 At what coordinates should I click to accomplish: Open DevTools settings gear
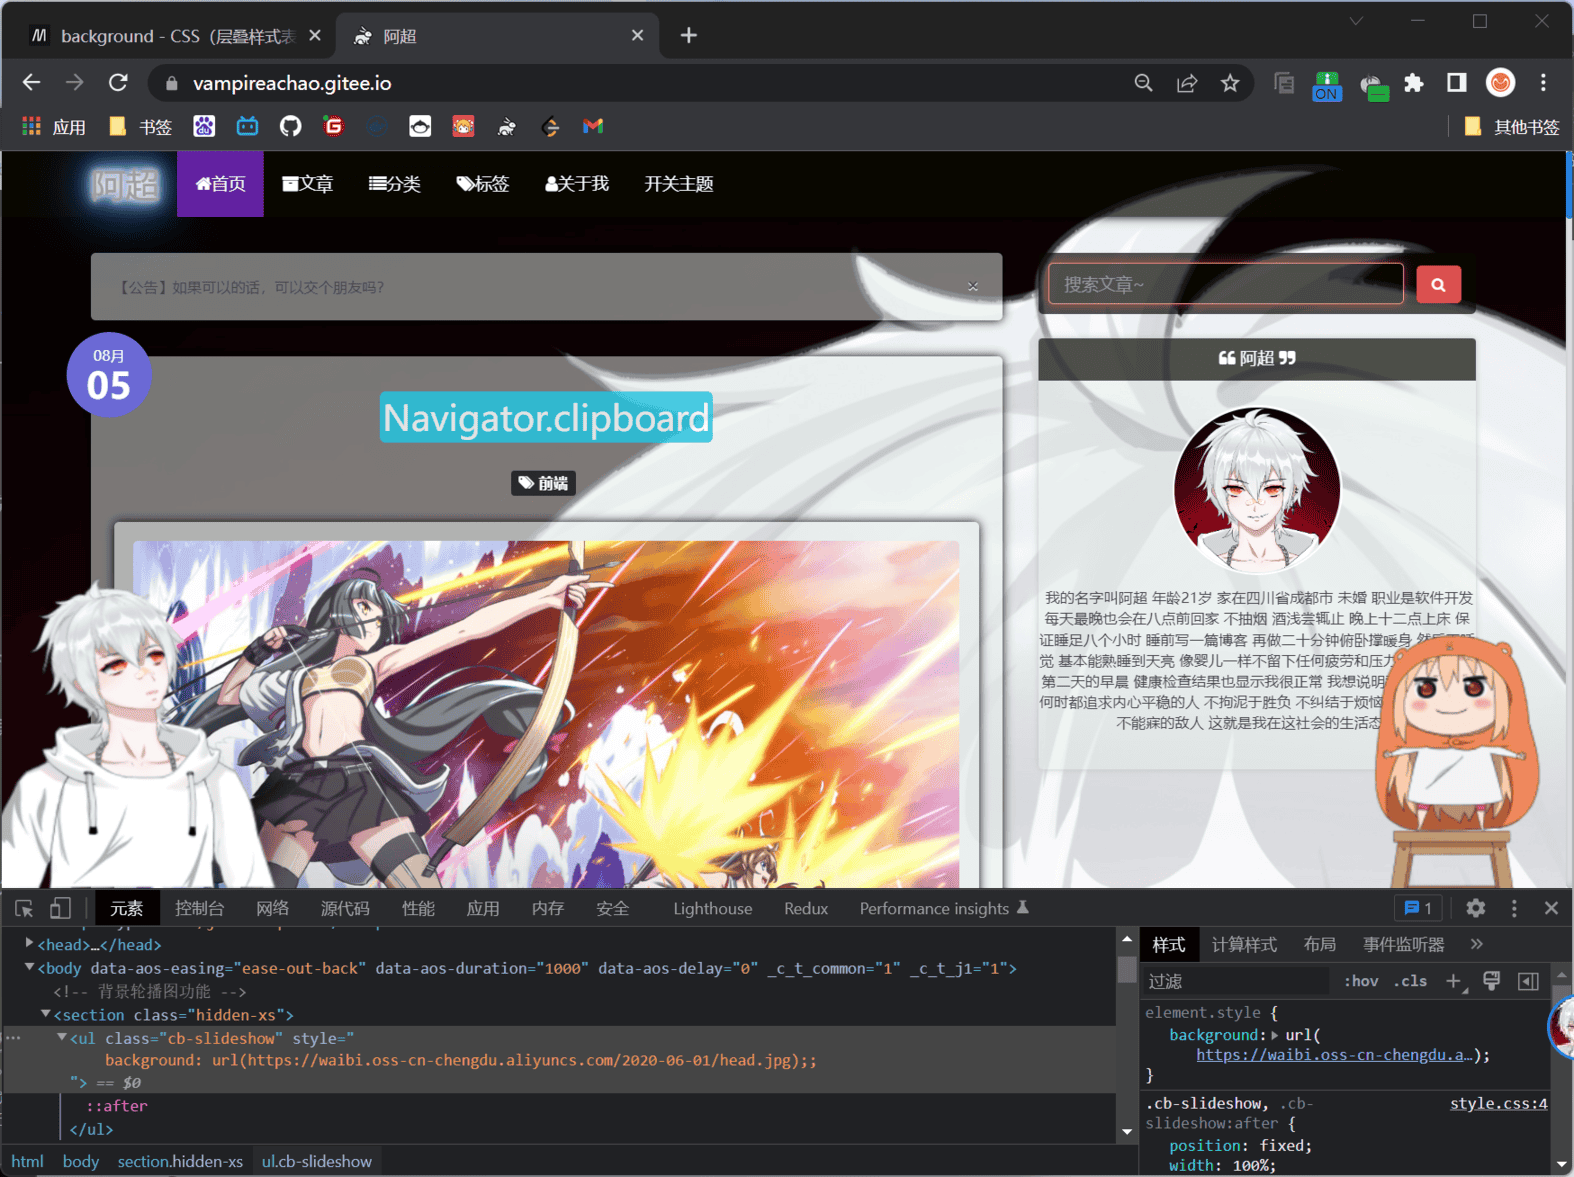tap(1475, 908)
